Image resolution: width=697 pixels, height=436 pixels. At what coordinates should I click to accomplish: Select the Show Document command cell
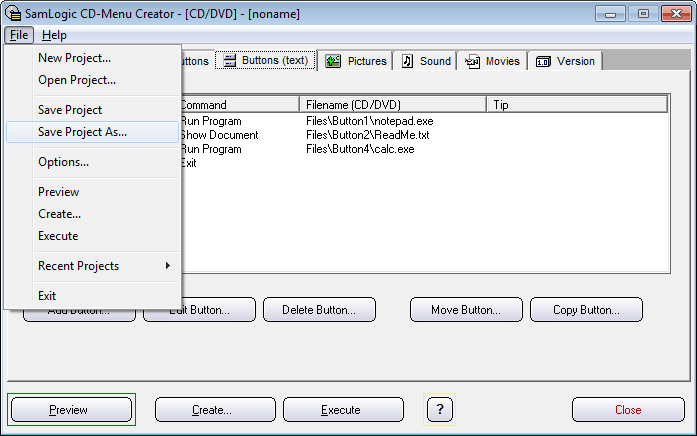pos(219,135)
